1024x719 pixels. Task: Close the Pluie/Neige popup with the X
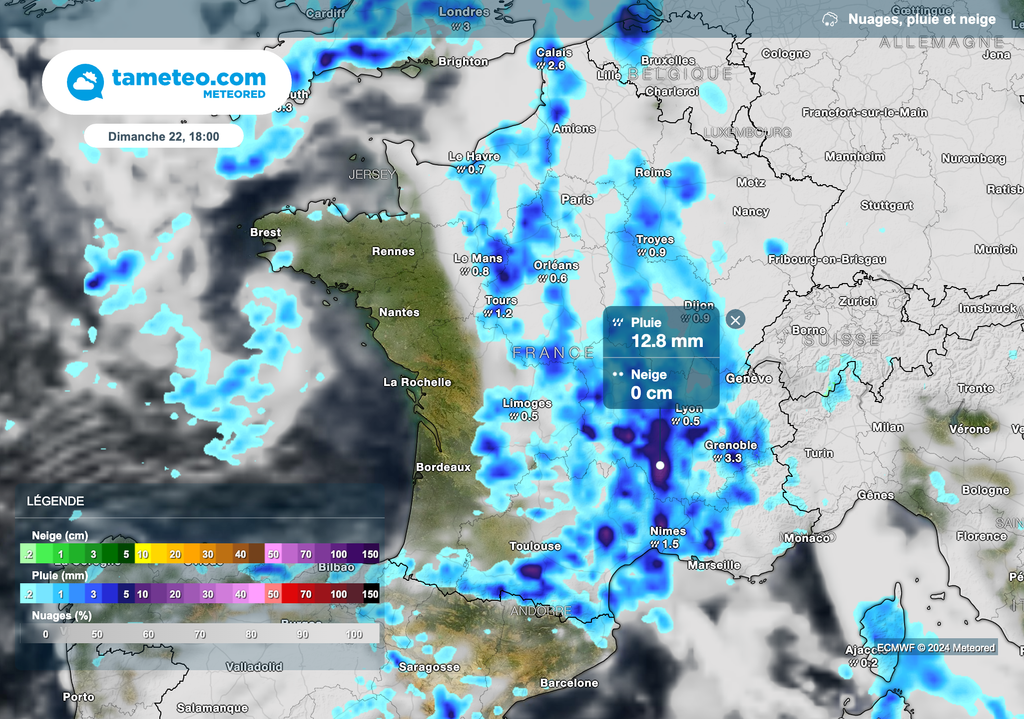[x=736, y=320]
